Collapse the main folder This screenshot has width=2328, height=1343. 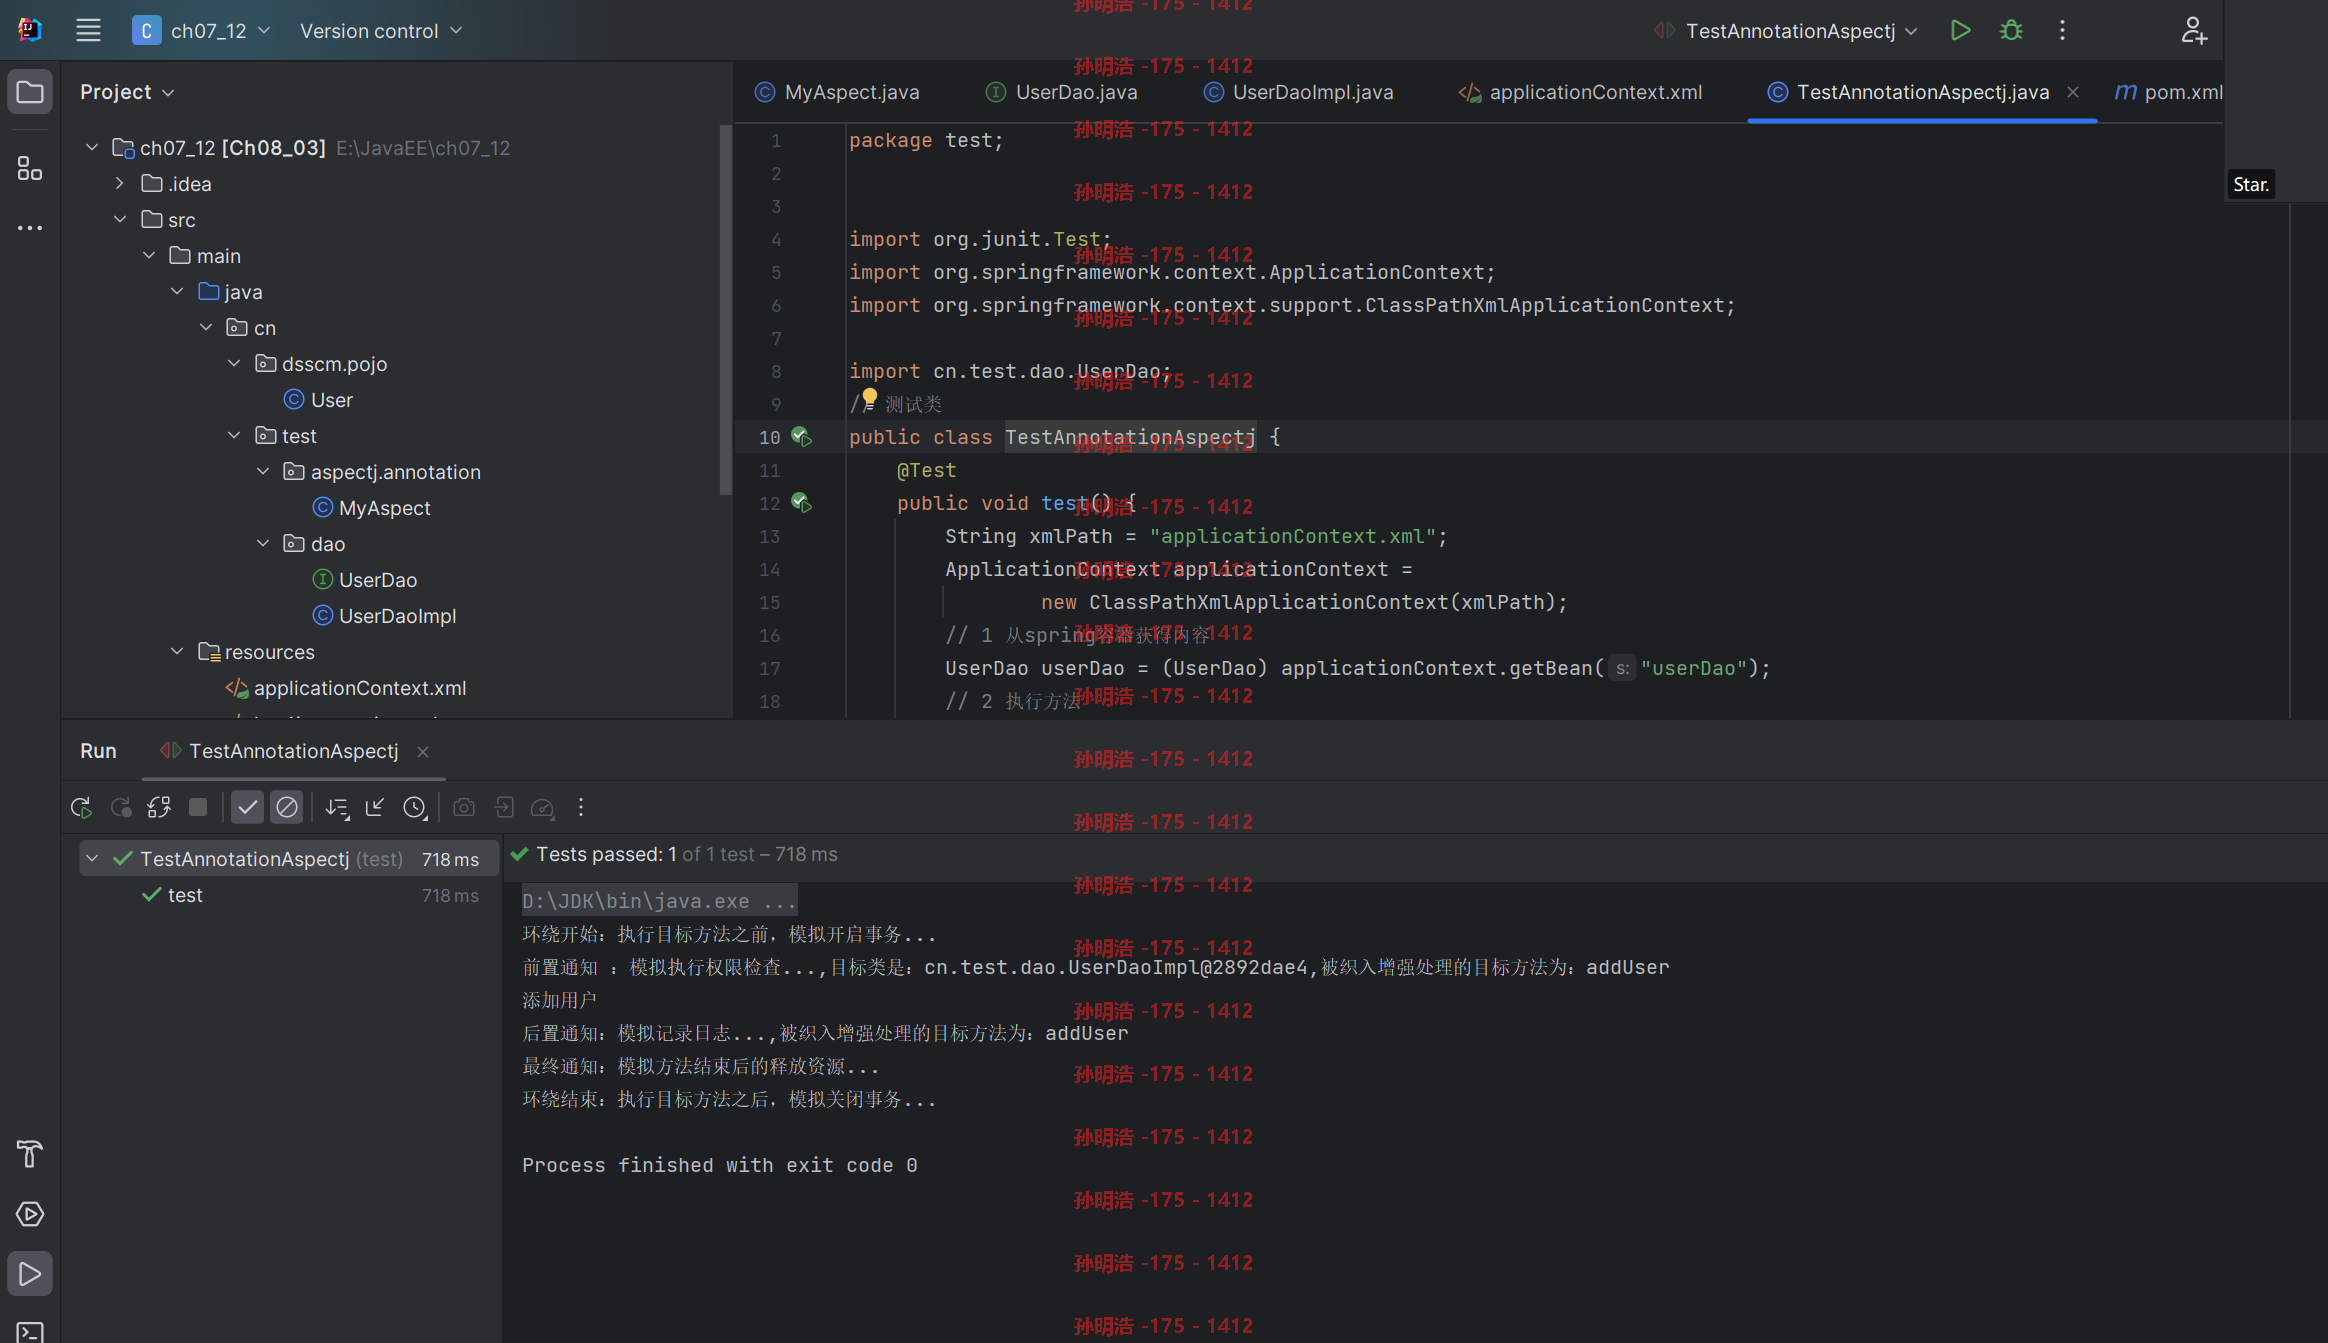149,256
